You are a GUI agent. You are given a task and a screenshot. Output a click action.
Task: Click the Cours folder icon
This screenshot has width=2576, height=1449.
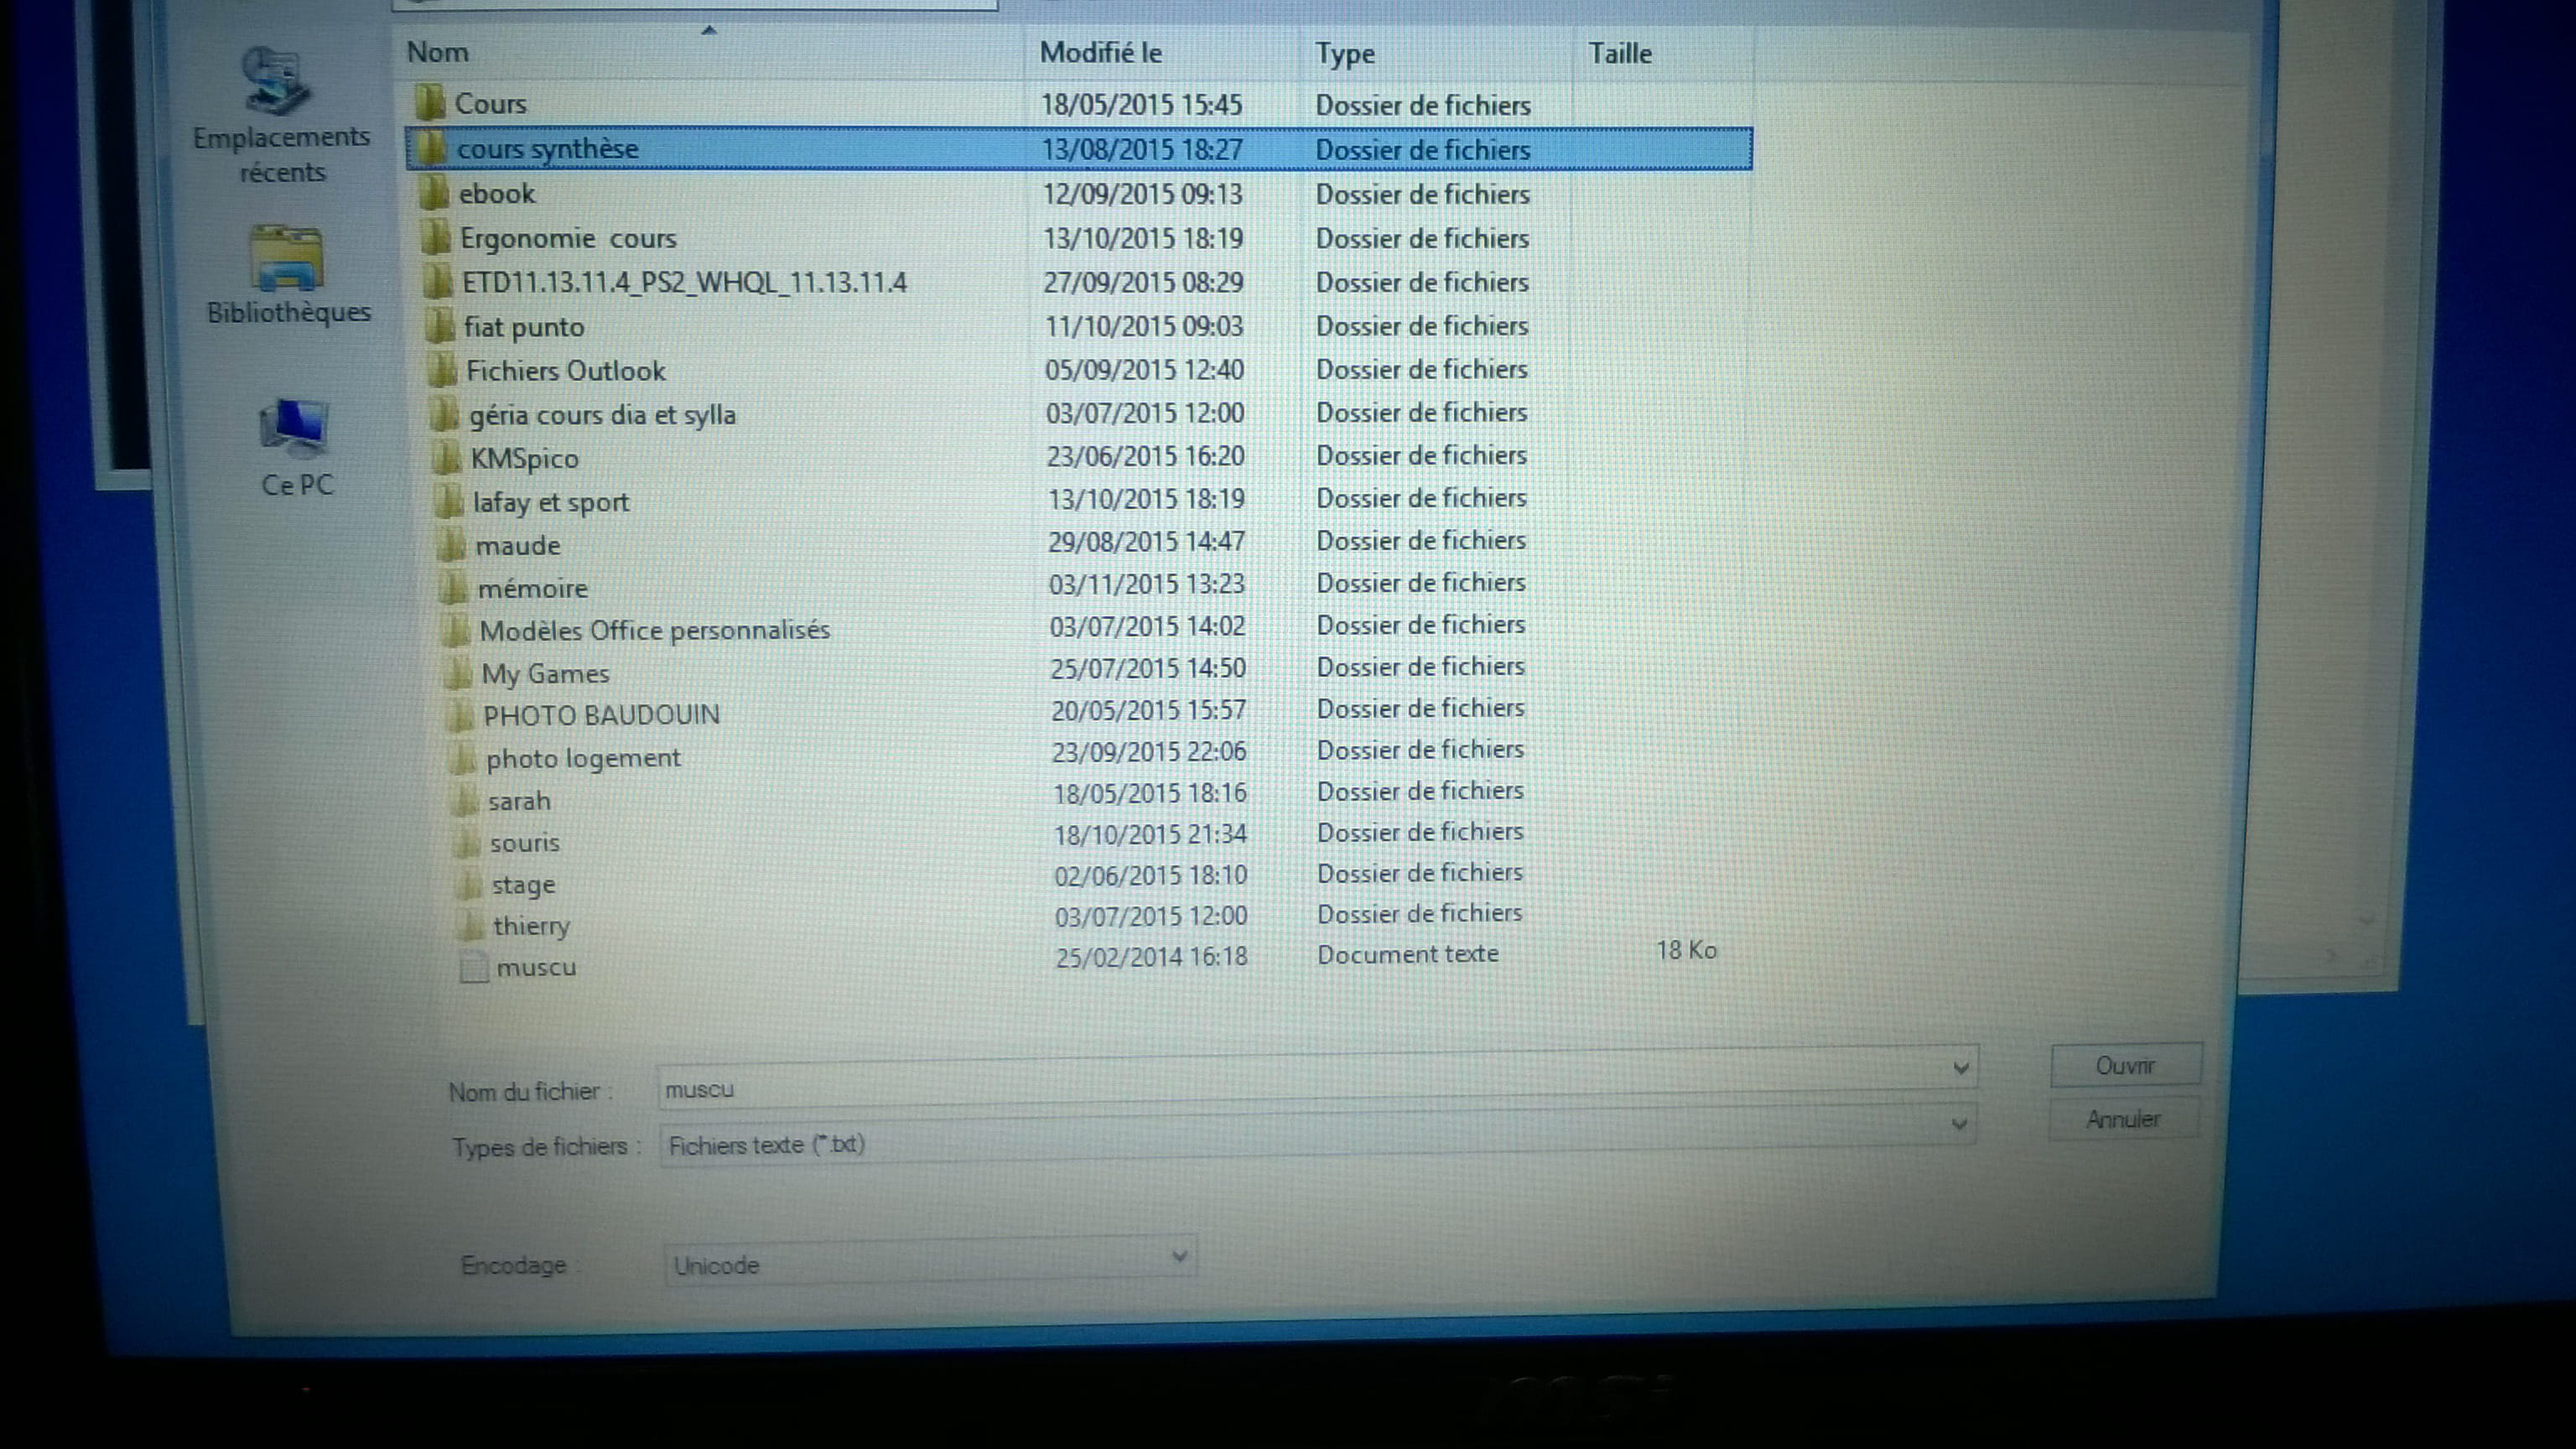point(430,103)
